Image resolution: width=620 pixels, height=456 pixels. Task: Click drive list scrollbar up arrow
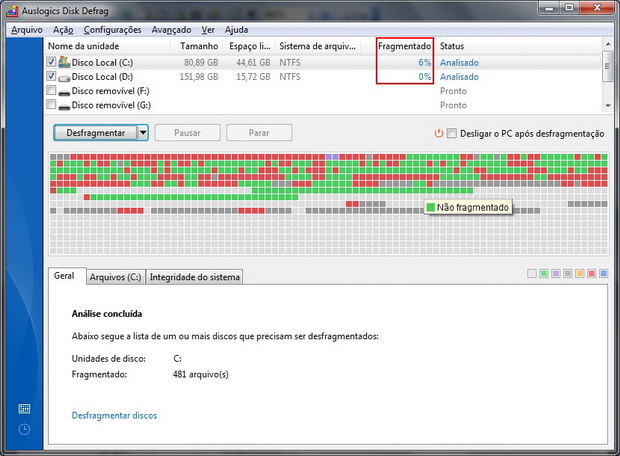click(x=608, y=44)
